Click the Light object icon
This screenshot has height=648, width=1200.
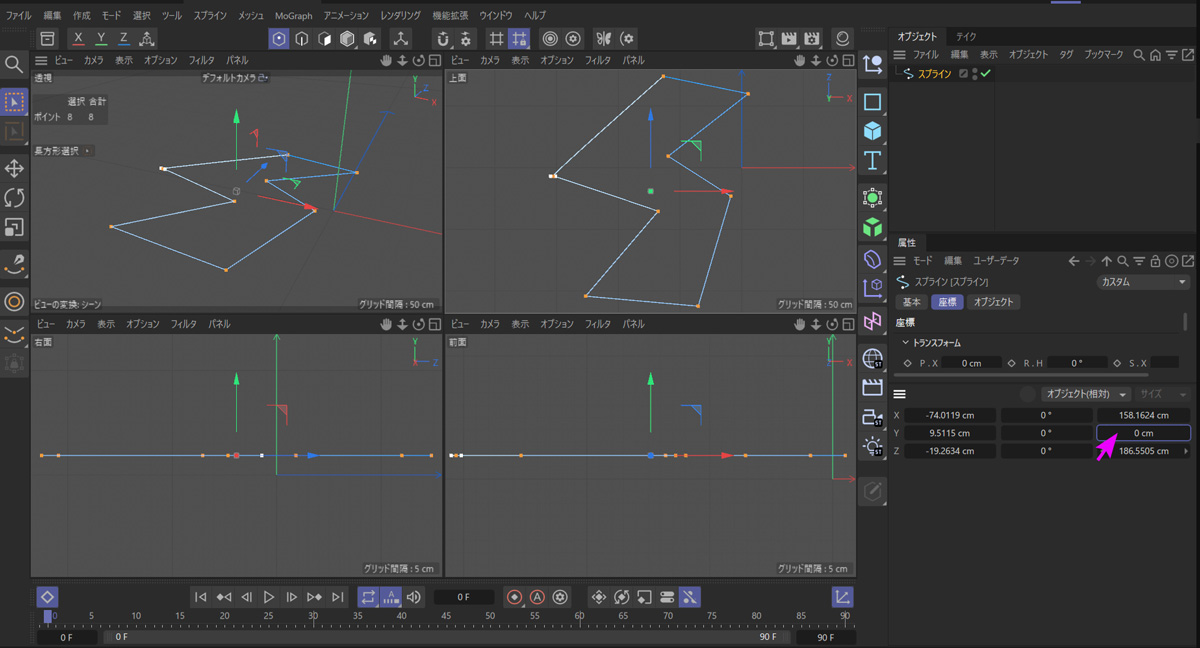(x=873, y=447)
